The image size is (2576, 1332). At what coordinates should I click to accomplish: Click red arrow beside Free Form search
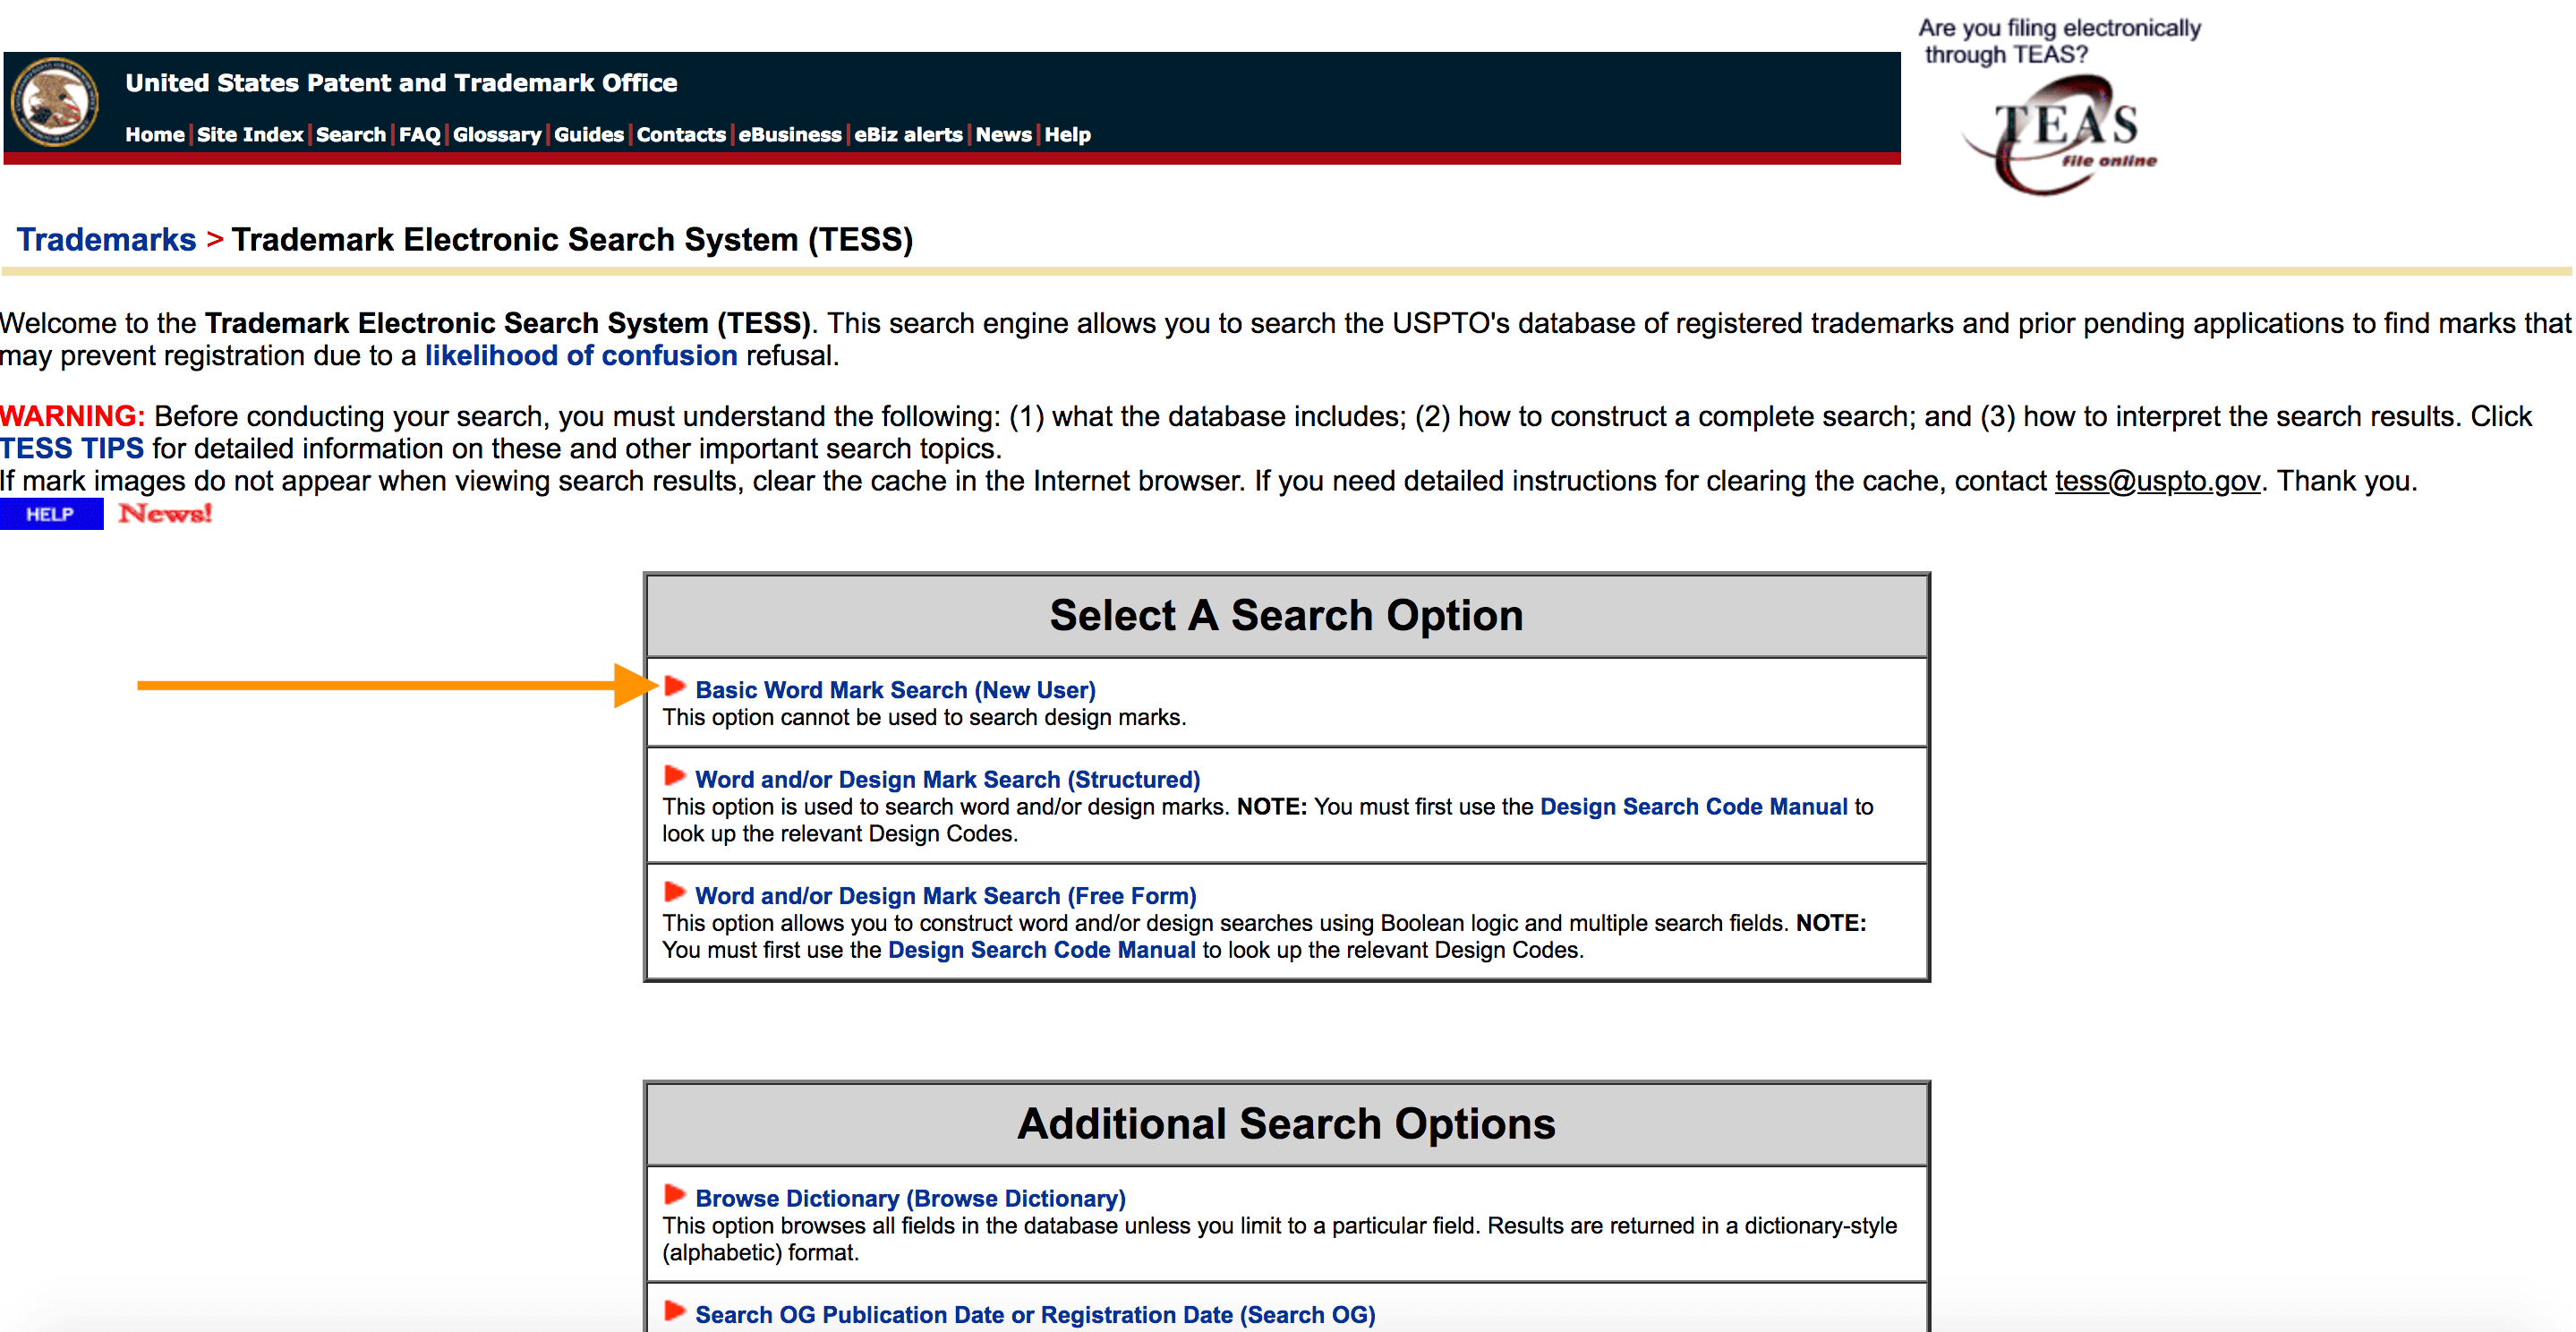[x=674, y=892]
